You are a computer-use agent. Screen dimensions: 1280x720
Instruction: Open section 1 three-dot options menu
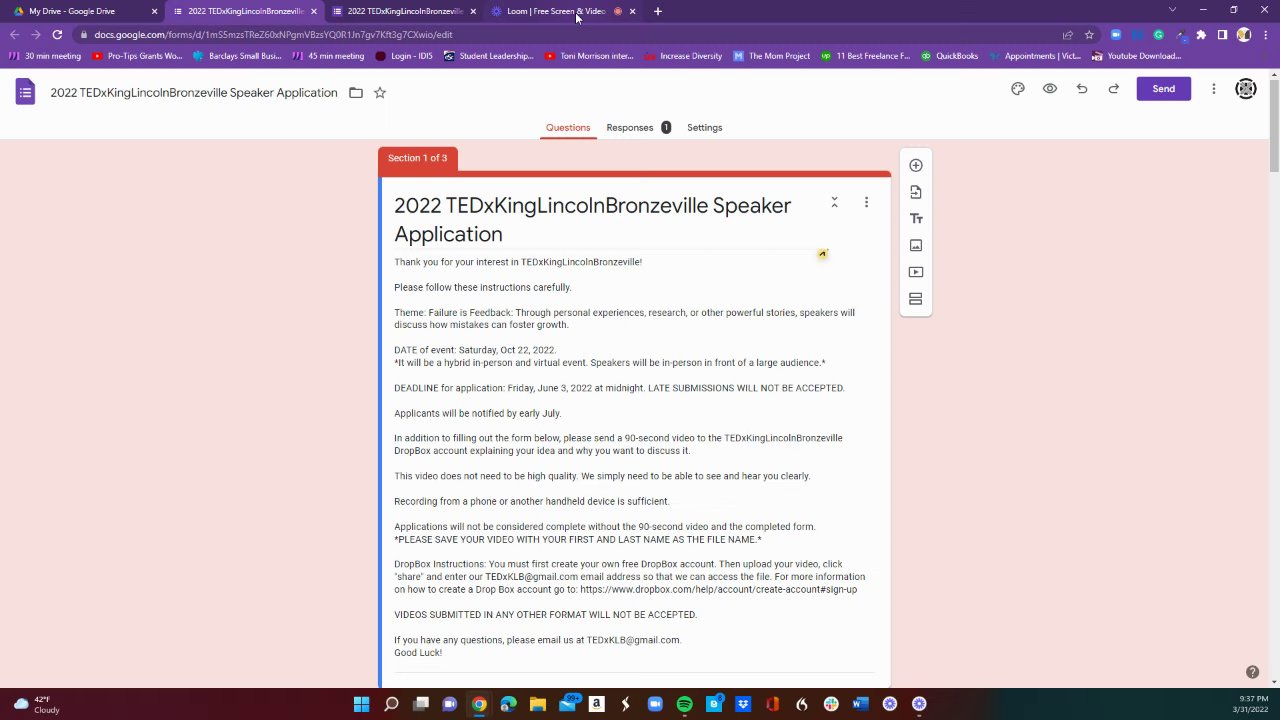point(866,202)
